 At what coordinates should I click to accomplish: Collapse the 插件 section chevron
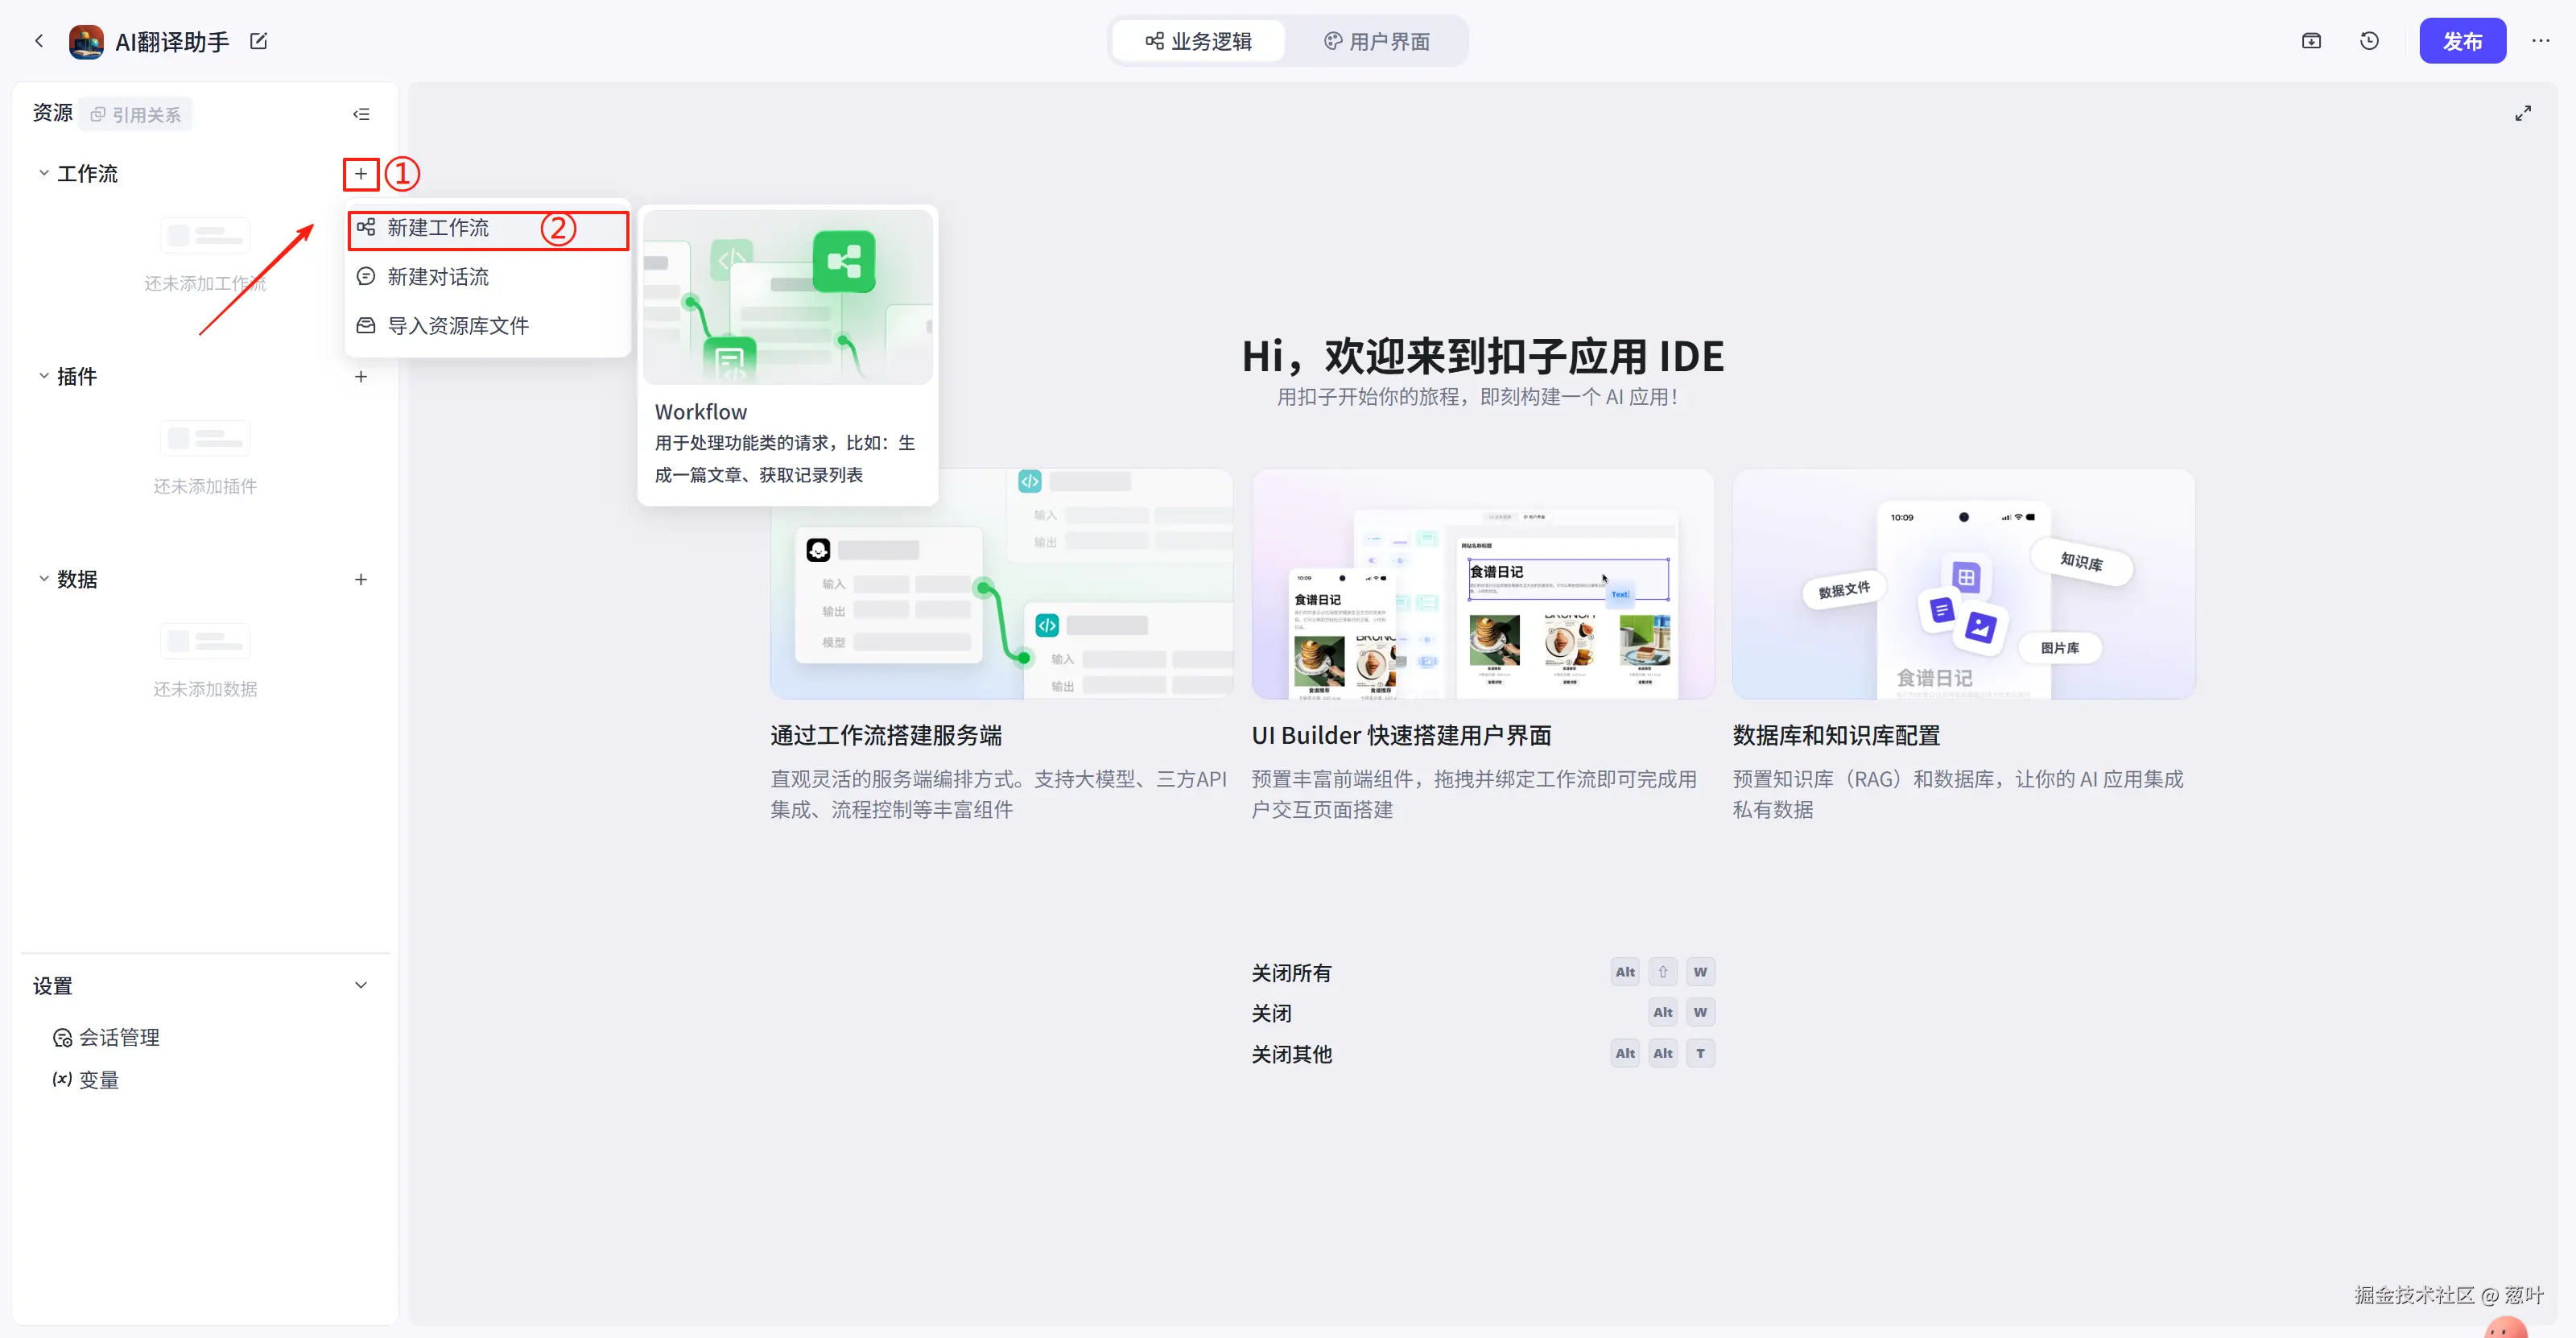tap(44, 376)
